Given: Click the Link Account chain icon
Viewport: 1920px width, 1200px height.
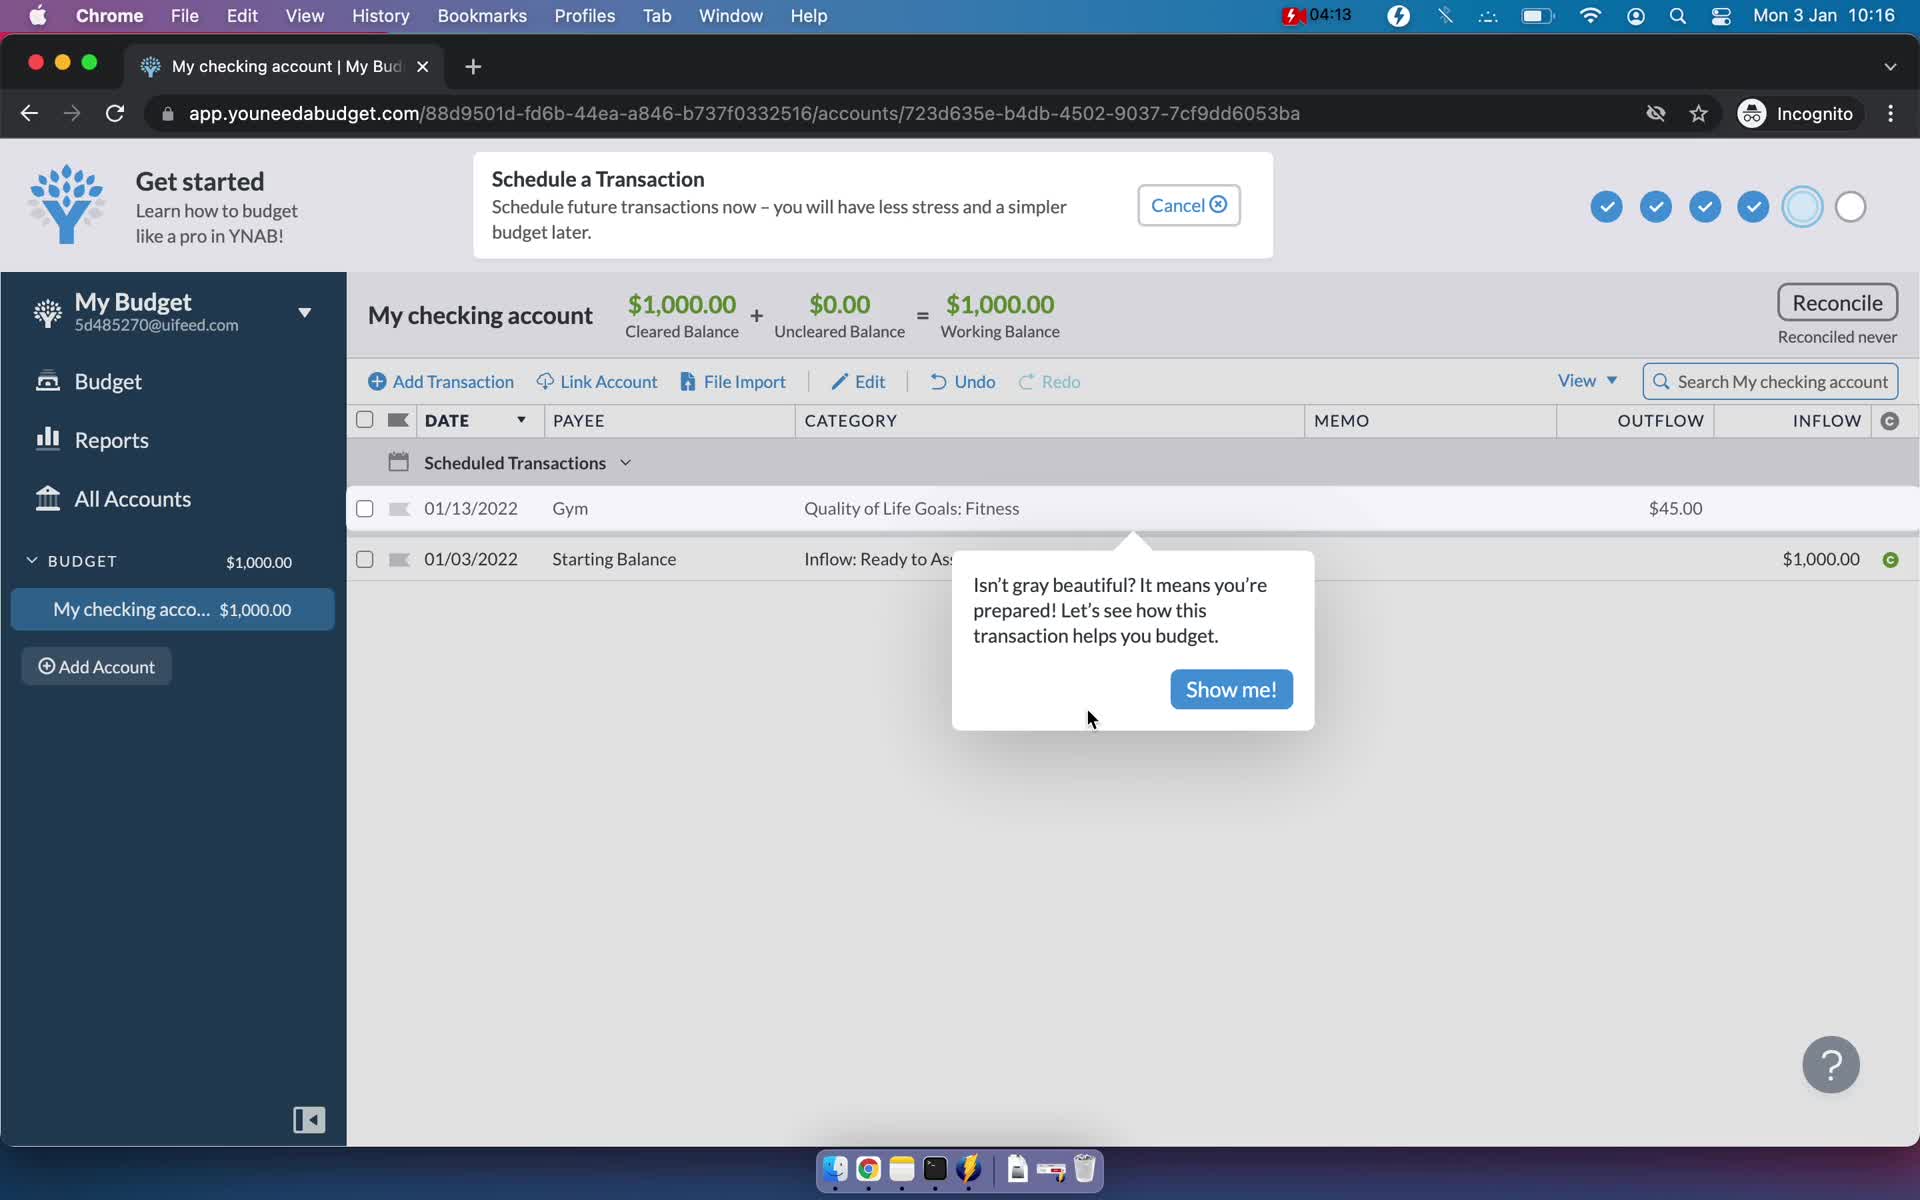Looking at the screenshot, I should [543, 382].
